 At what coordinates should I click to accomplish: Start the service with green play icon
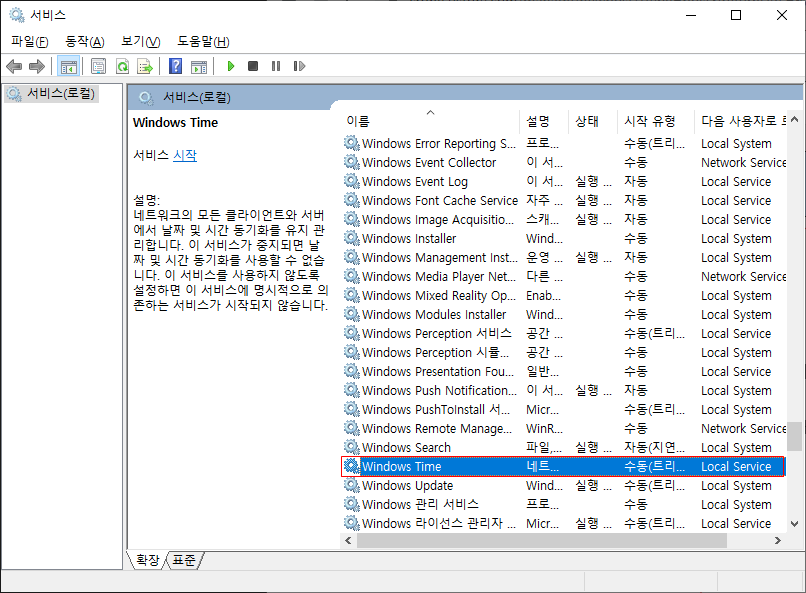click(x=231, y=66)
